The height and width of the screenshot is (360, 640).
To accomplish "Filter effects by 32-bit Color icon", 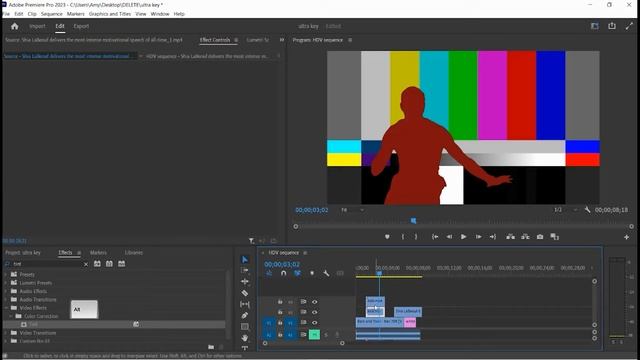I will (109, 264).
